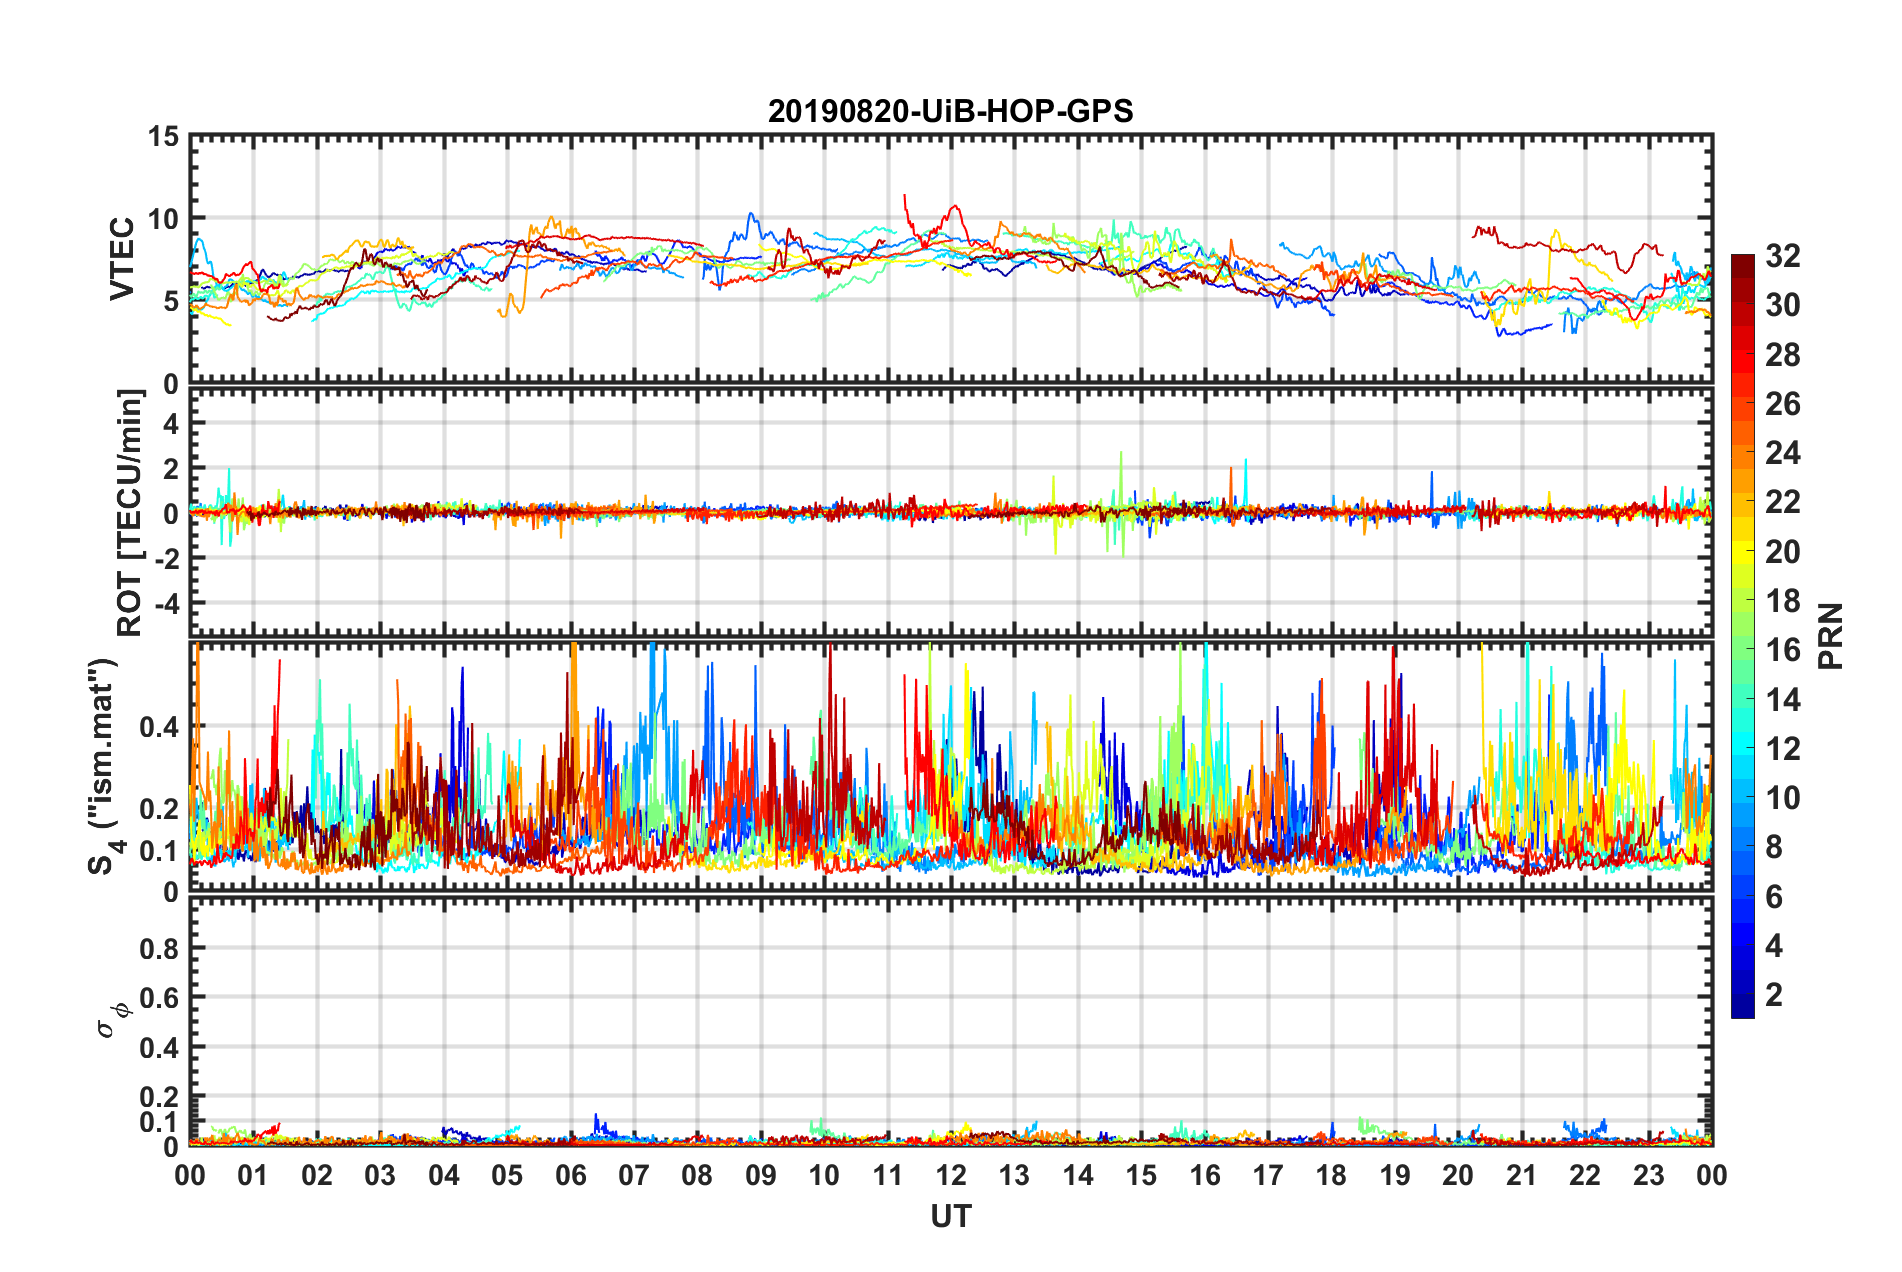
Task: Click UT axis tick label 17
Action: [x=1268, y=1175]
